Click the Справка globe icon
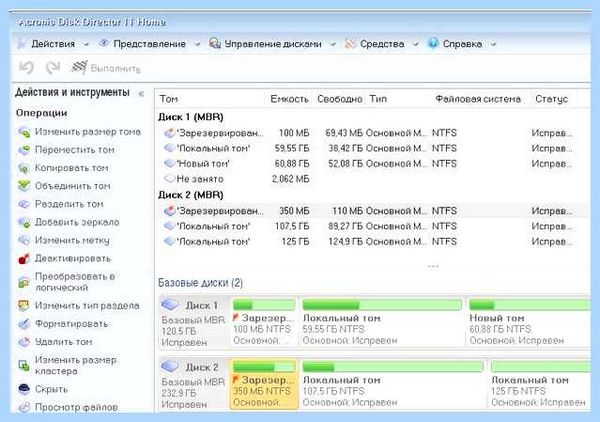 (433, 44)
